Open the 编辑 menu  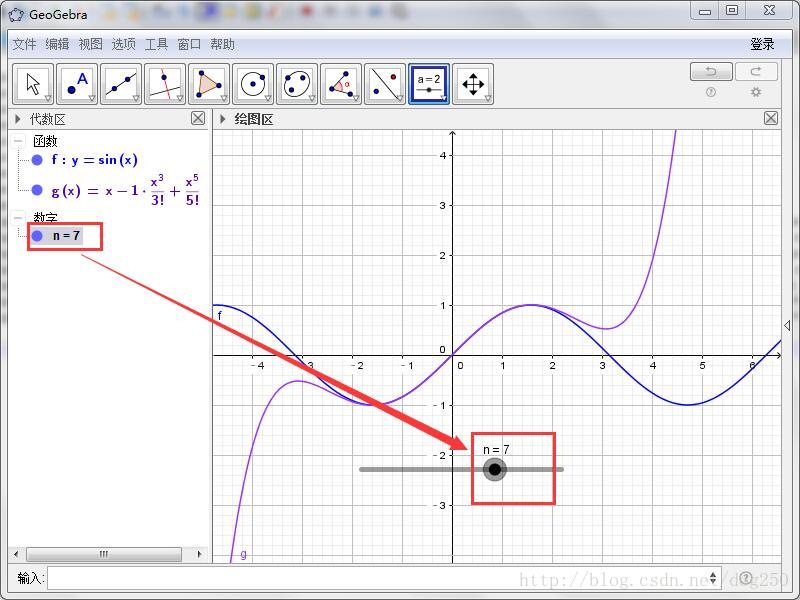57,44
